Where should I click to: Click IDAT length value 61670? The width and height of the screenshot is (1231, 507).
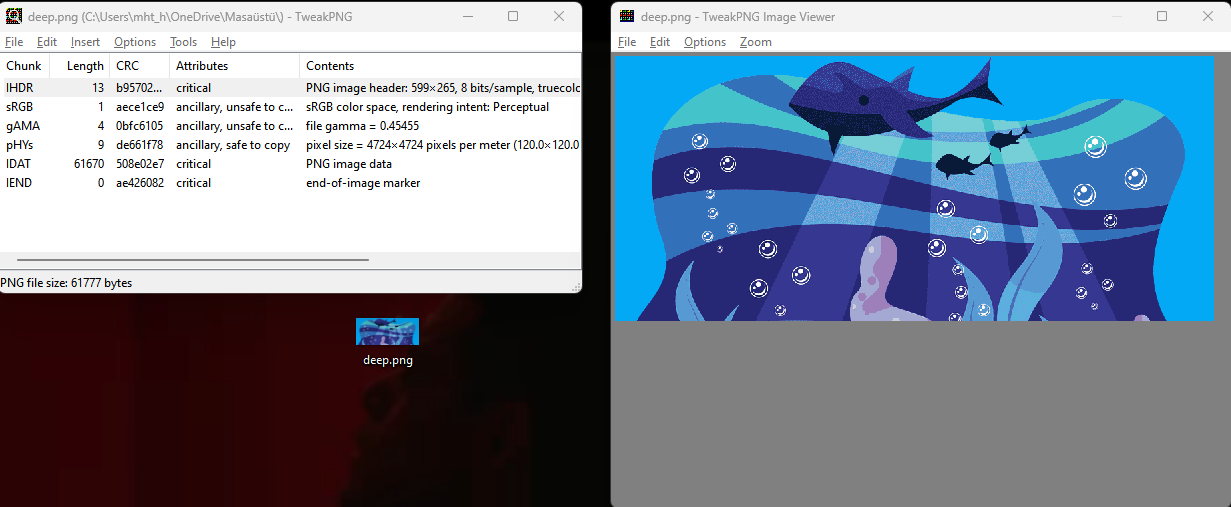89,164
